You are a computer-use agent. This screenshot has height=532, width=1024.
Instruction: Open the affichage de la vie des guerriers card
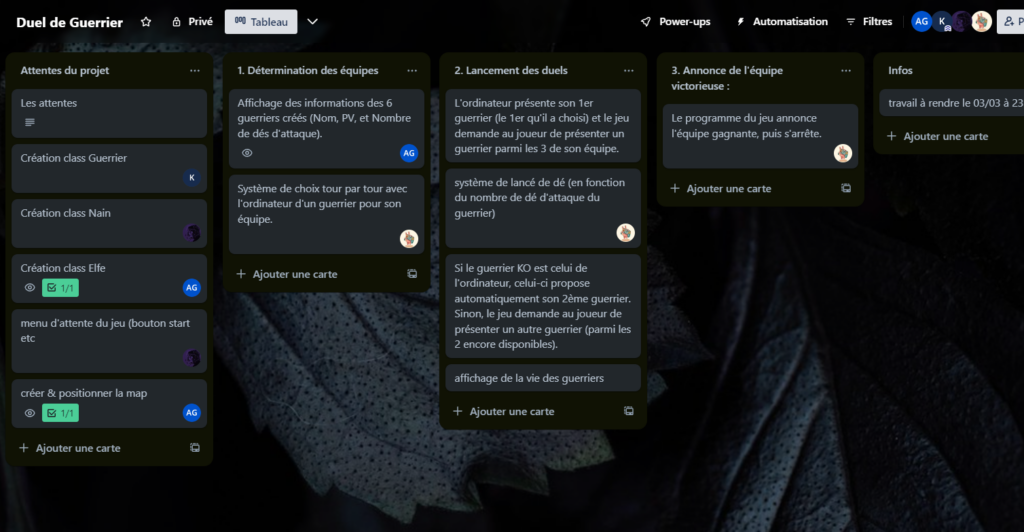(543, 378)
